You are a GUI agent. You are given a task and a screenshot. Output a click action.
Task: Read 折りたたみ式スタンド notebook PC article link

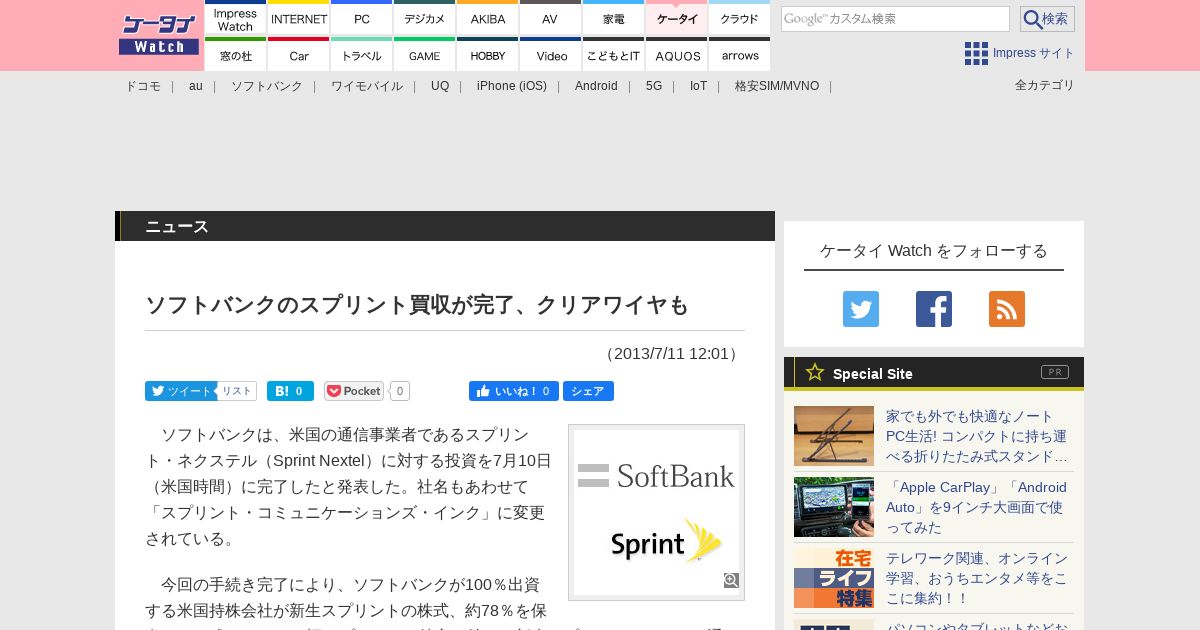coord(977,436)
